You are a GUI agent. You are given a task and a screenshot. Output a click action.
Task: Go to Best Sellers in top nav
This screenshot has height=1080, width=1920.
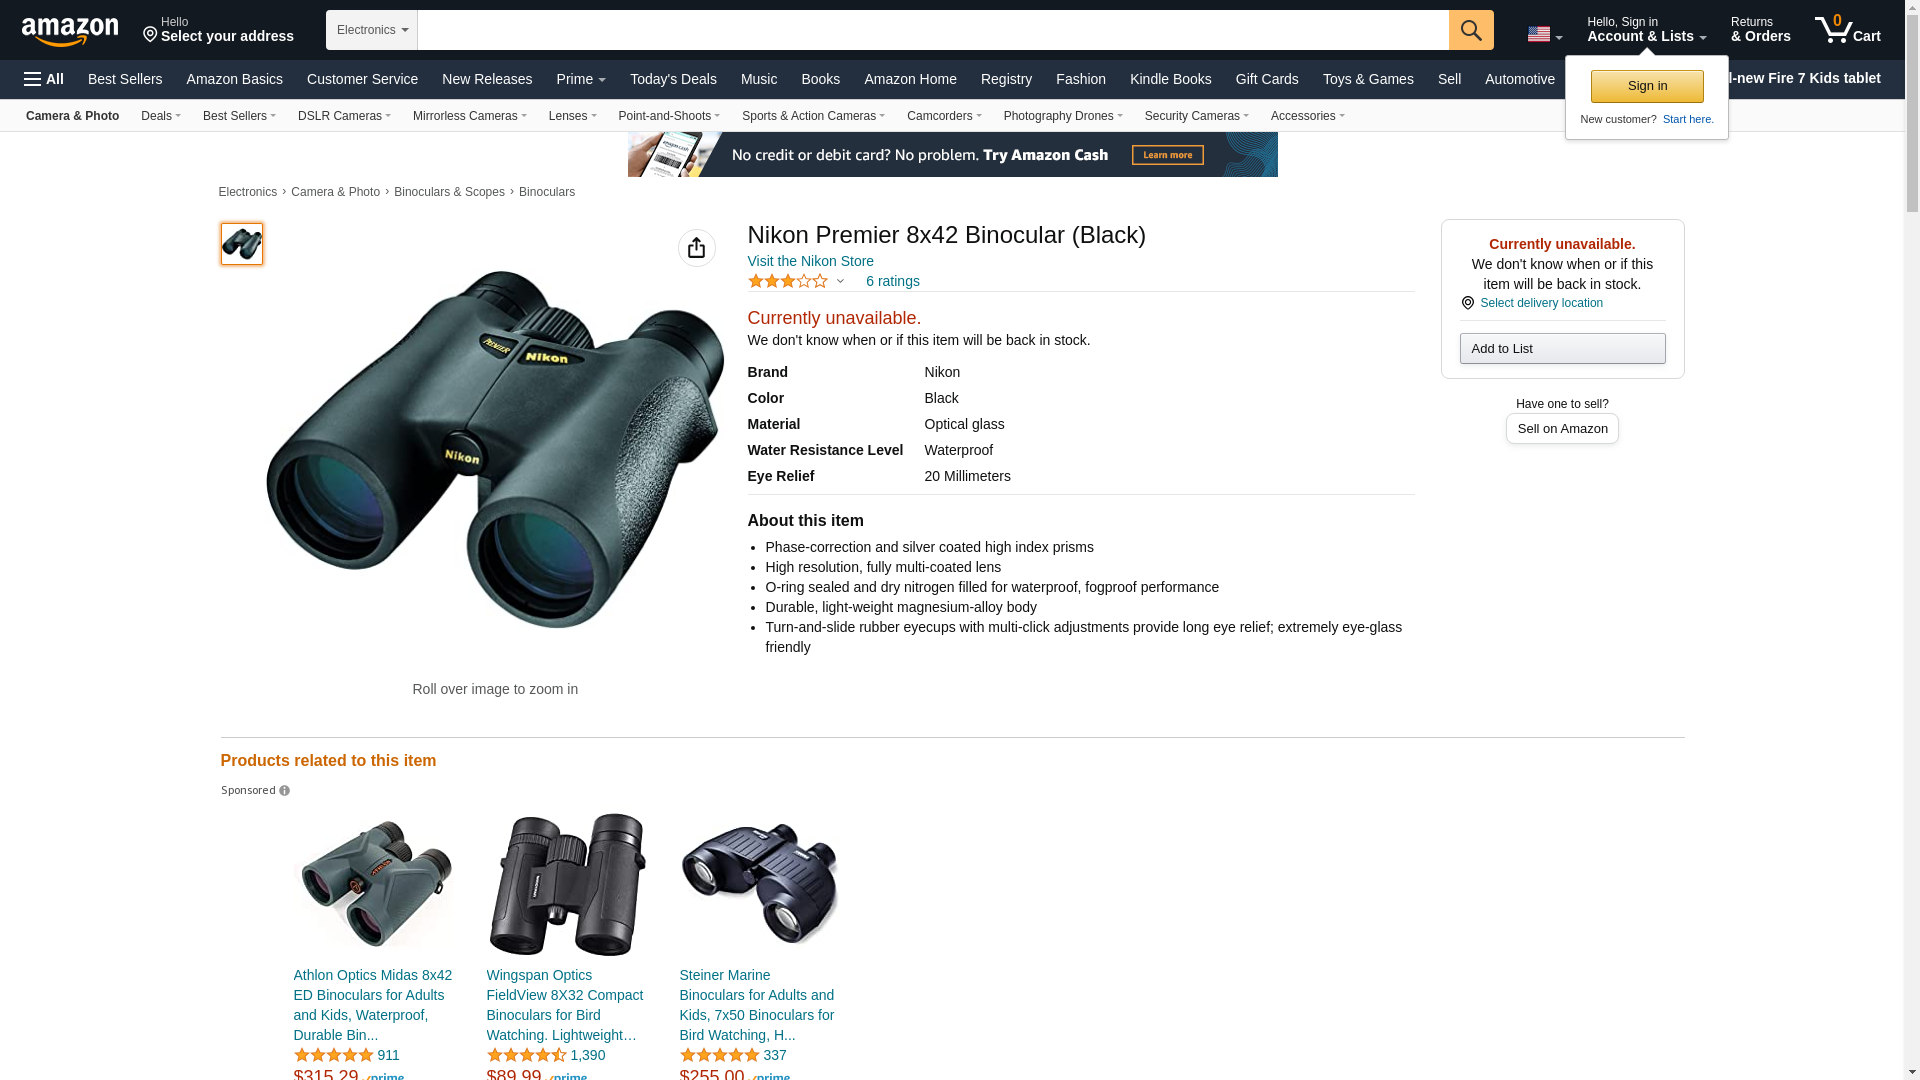point(125,79)
